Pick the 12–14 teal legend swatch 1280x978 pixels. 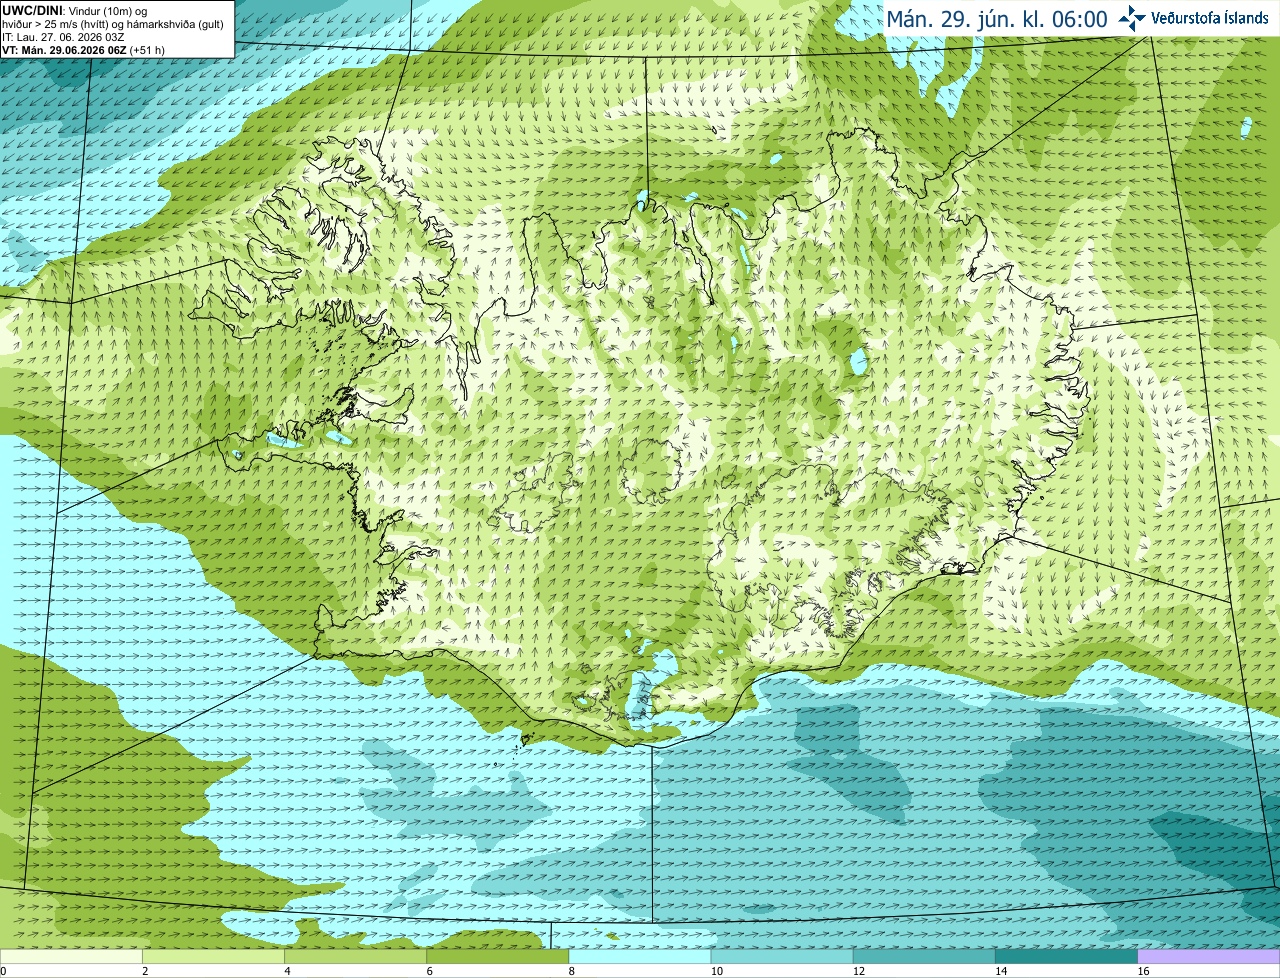coord(924,957)
